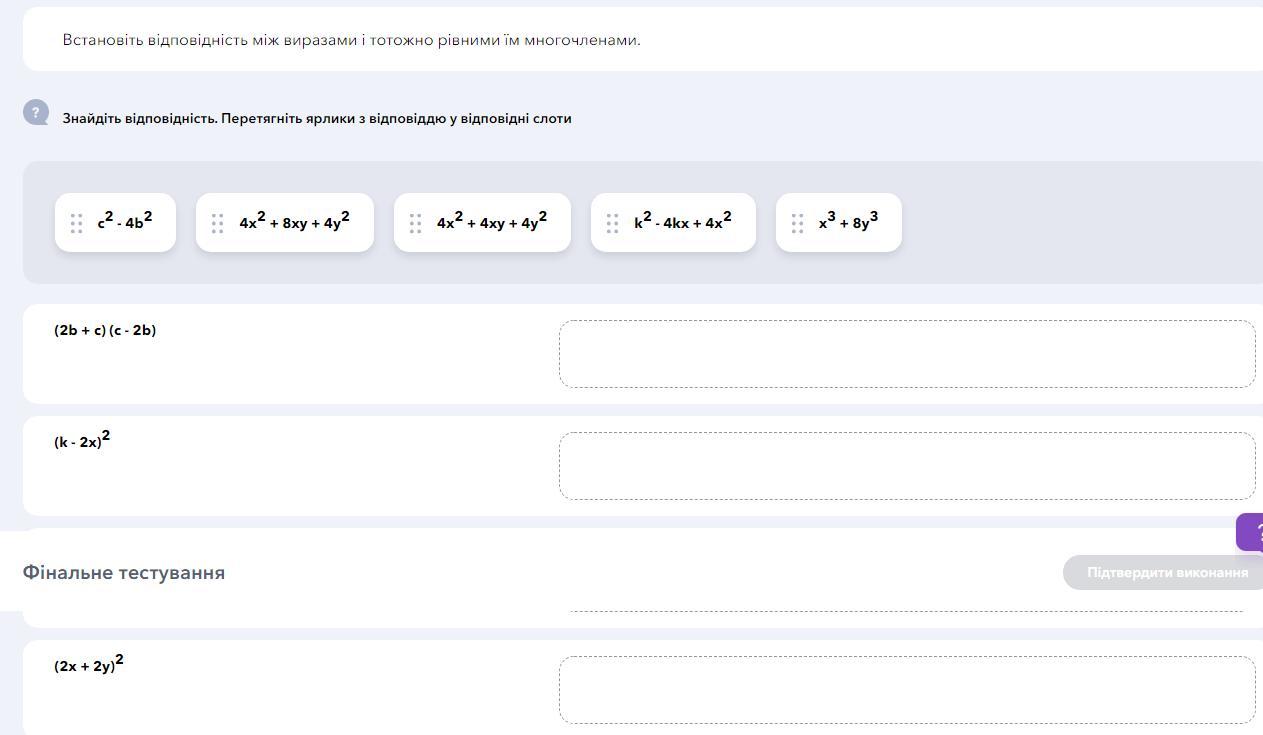Select the c² - 4b² answer tag
The image size is (1263, 735).
click(x=115, y=222)
